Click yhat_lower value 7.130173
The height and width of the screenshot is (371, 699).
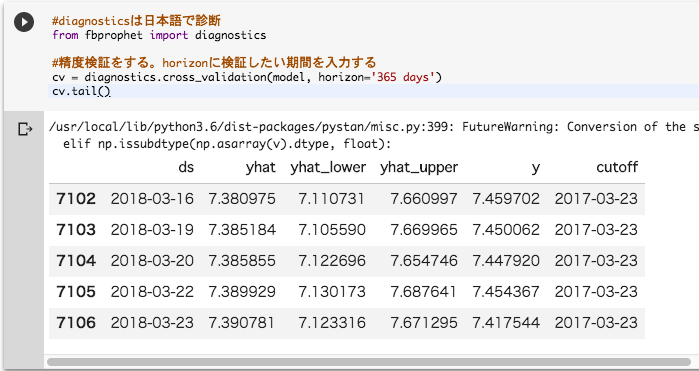click(x=332, y=292)
